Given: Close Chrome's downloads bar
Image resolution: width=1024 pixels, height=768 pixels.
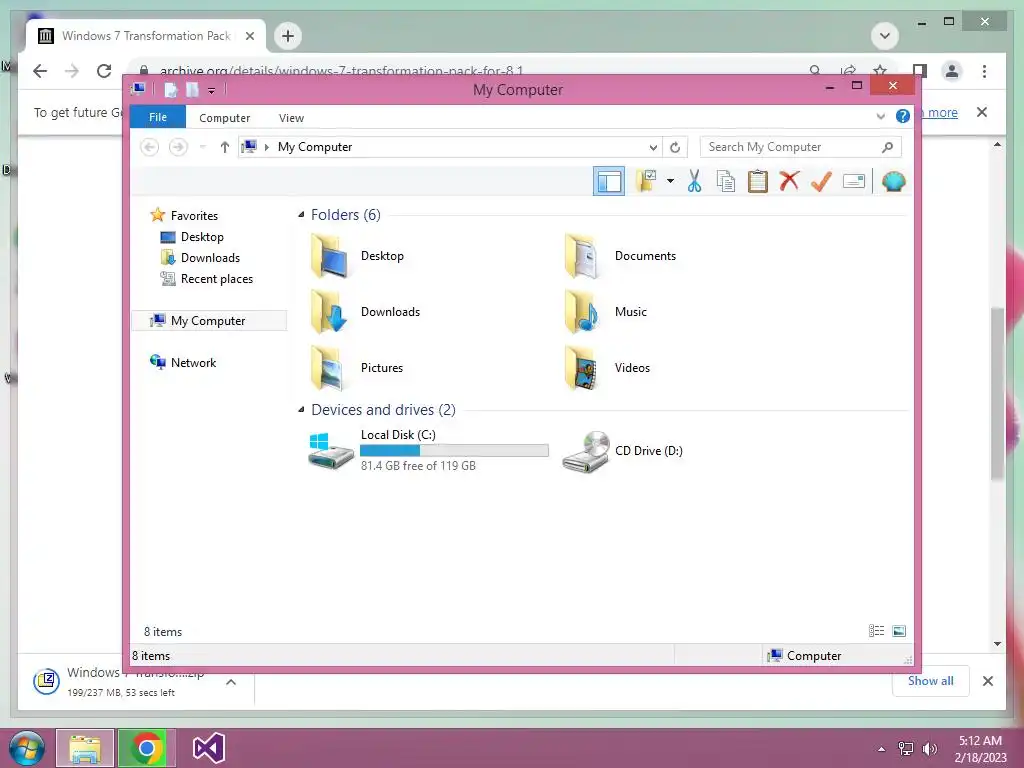Looking at the screenshot, I should point(987,681).
